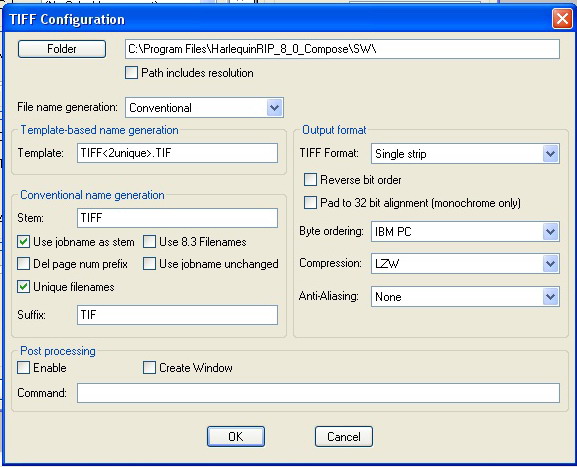Image resolution: width=577 pixels, height=467 pixels.
Task: Click the Suffix input field
Action: tap(177, 315)
